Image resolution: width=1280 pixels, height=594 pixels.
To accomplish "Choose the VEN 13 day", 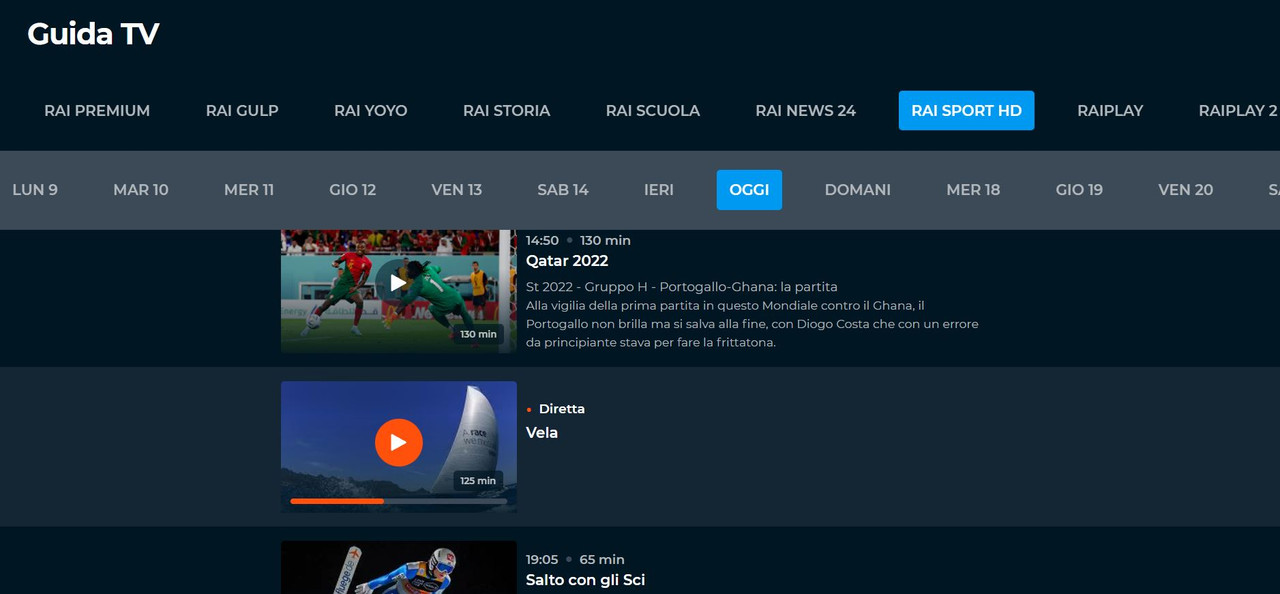I will [x=457, y=190].
